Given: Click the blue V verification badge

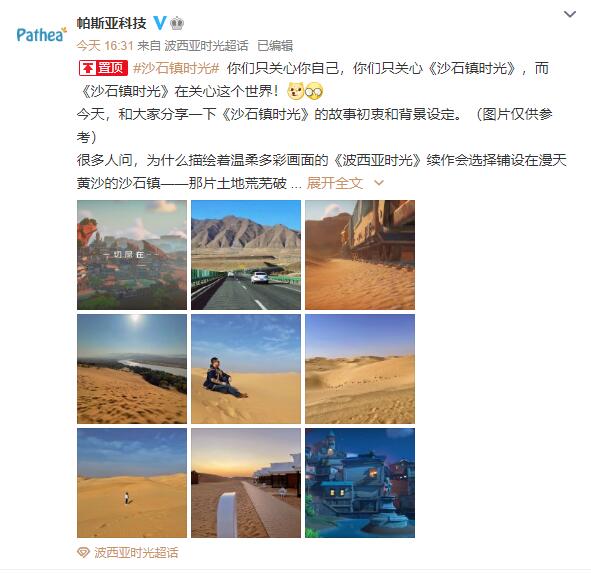Looking at the screenshot, I should click(x=160, y=23).
